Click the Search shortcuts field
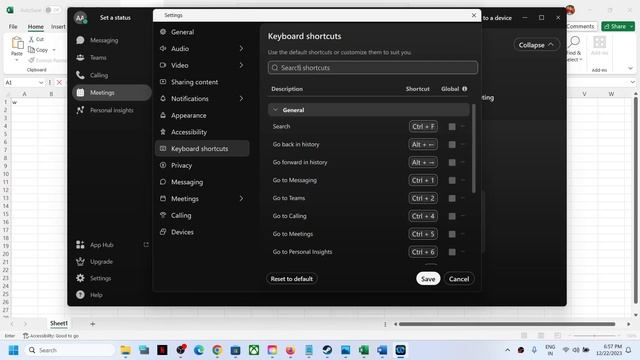 (x=373, y=68)
